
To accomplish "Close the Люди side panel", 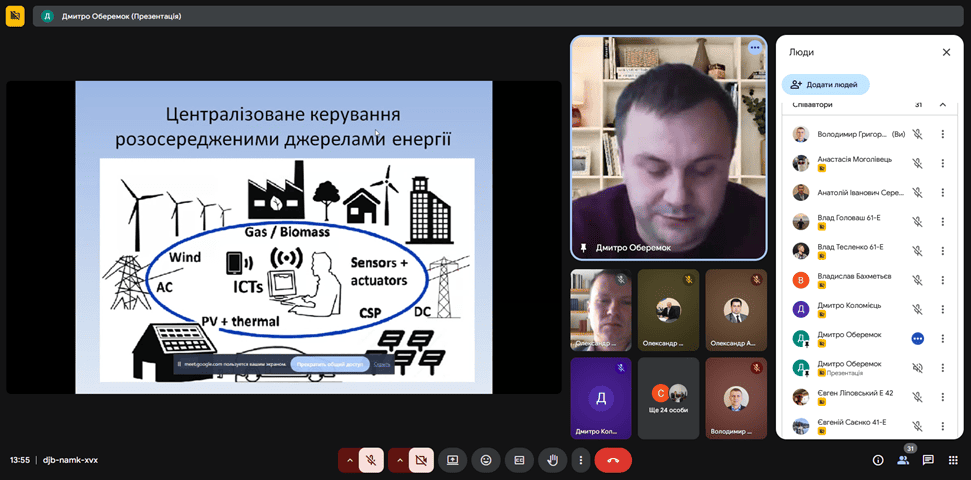I will pyautogui.click(x=946, y=52).
